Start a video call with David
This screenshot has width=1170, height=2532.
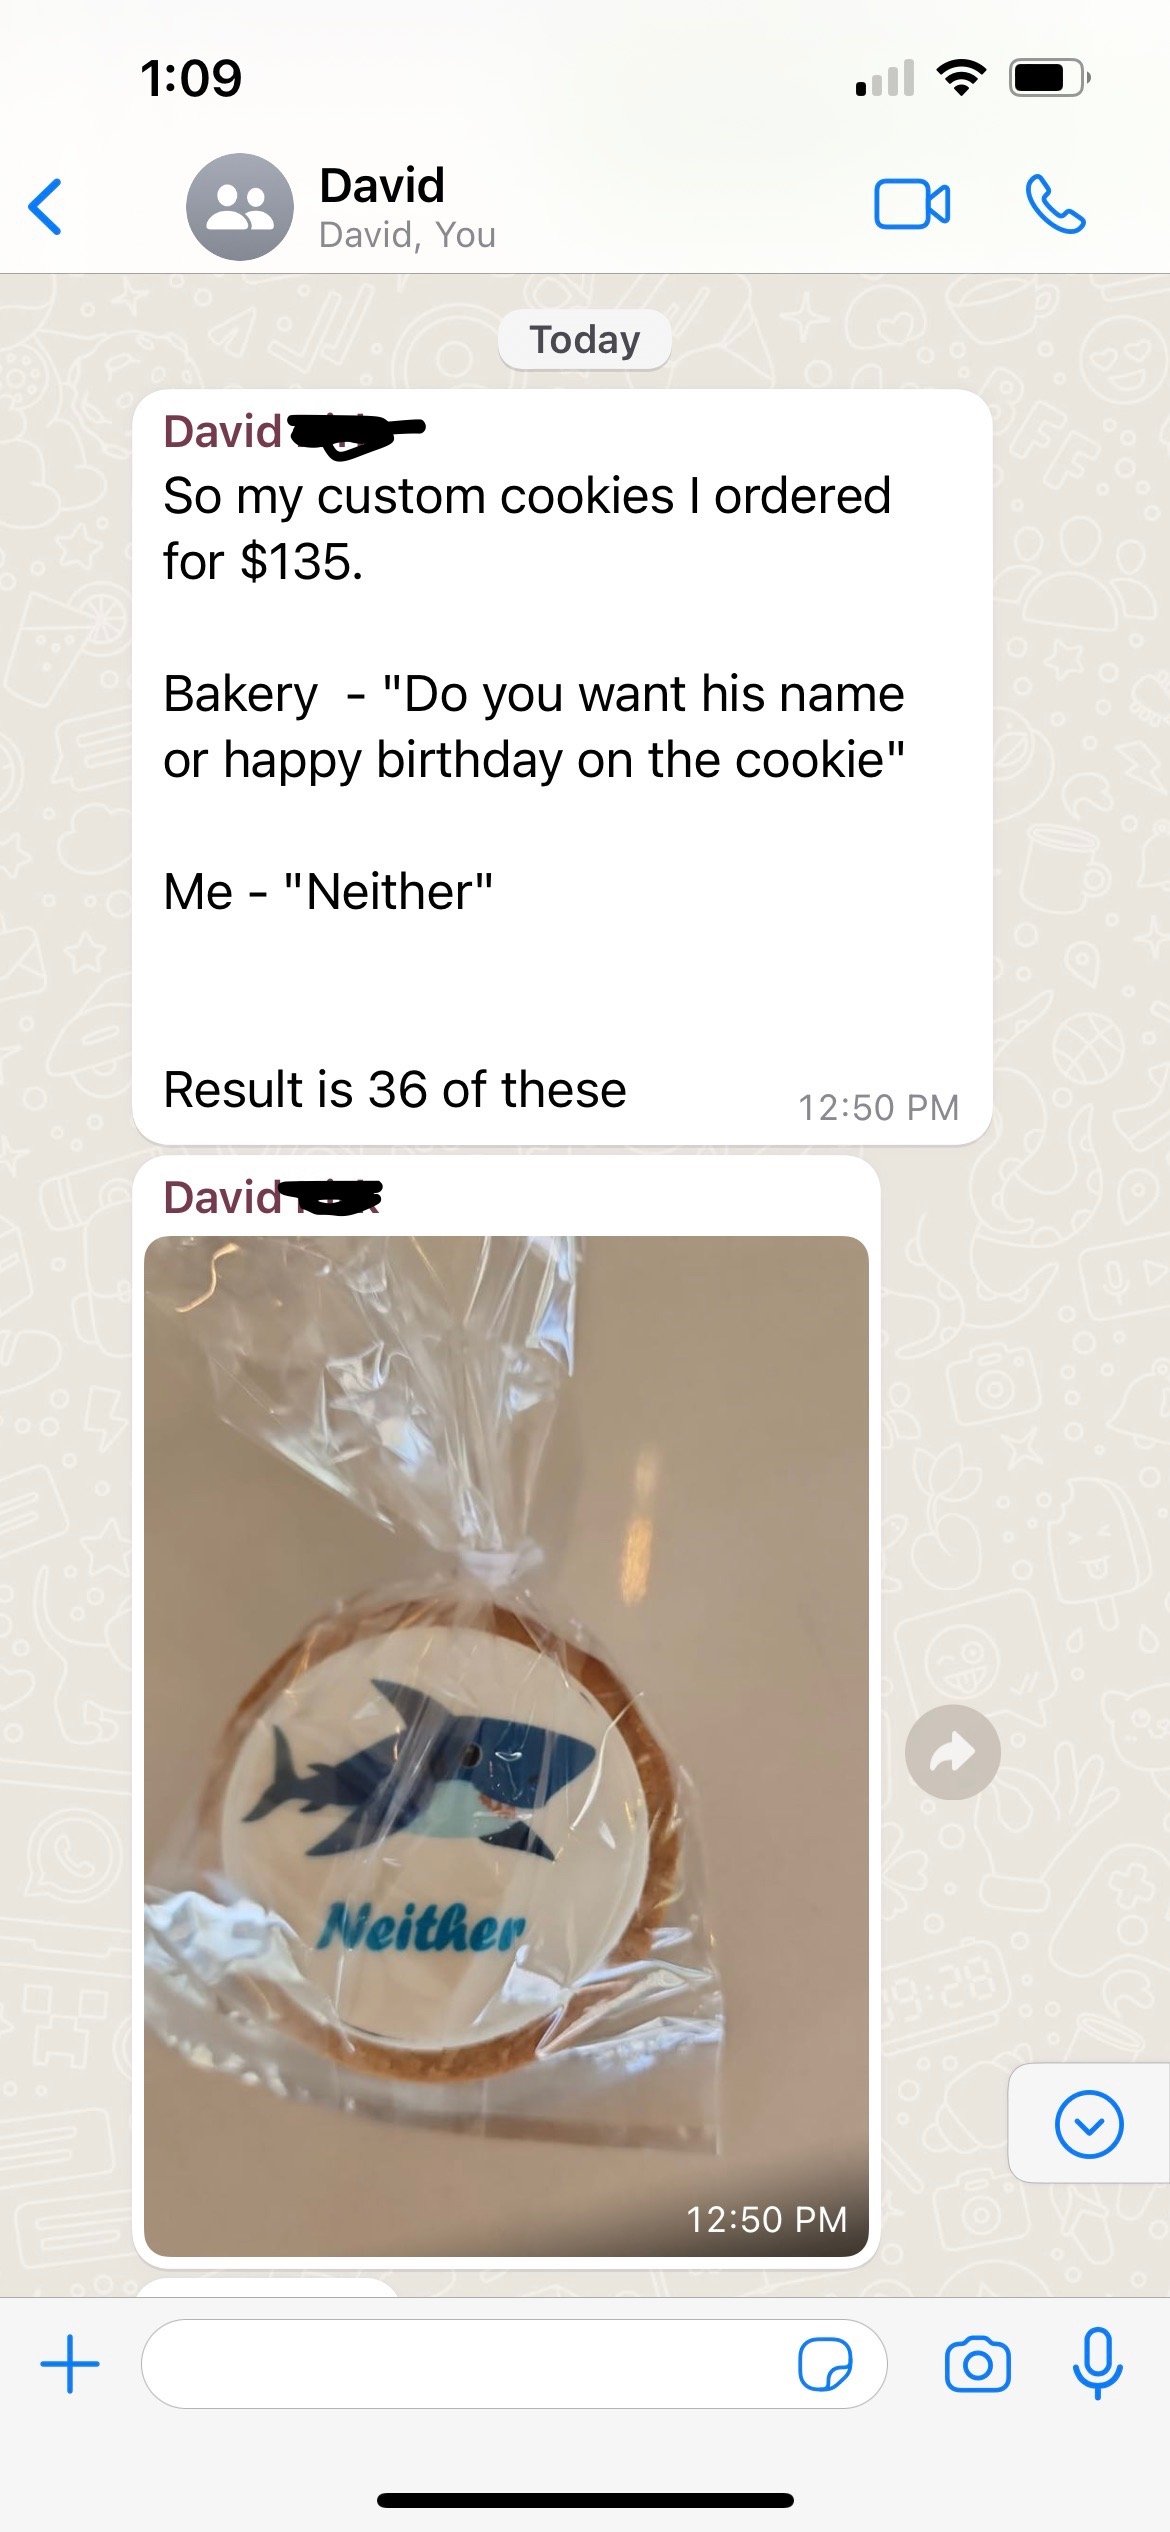click(912, 205)
